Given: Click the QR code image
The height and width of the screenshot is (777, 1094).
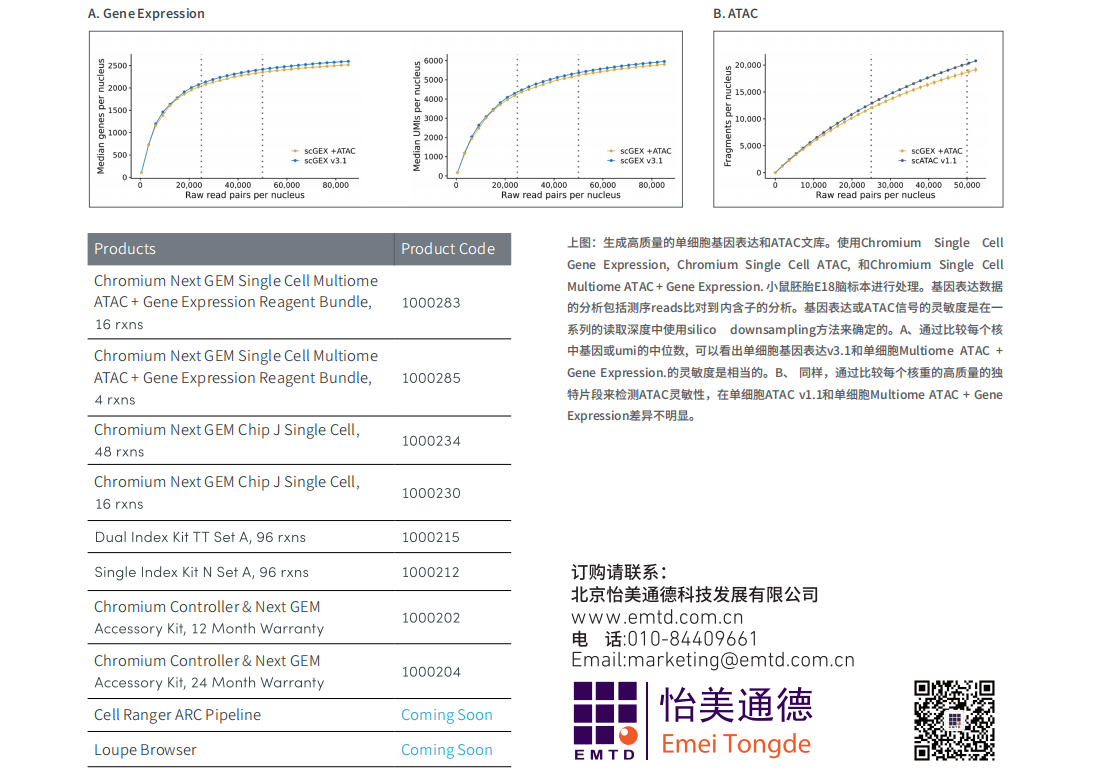Looking at the screenshot, I should [954, 720].
